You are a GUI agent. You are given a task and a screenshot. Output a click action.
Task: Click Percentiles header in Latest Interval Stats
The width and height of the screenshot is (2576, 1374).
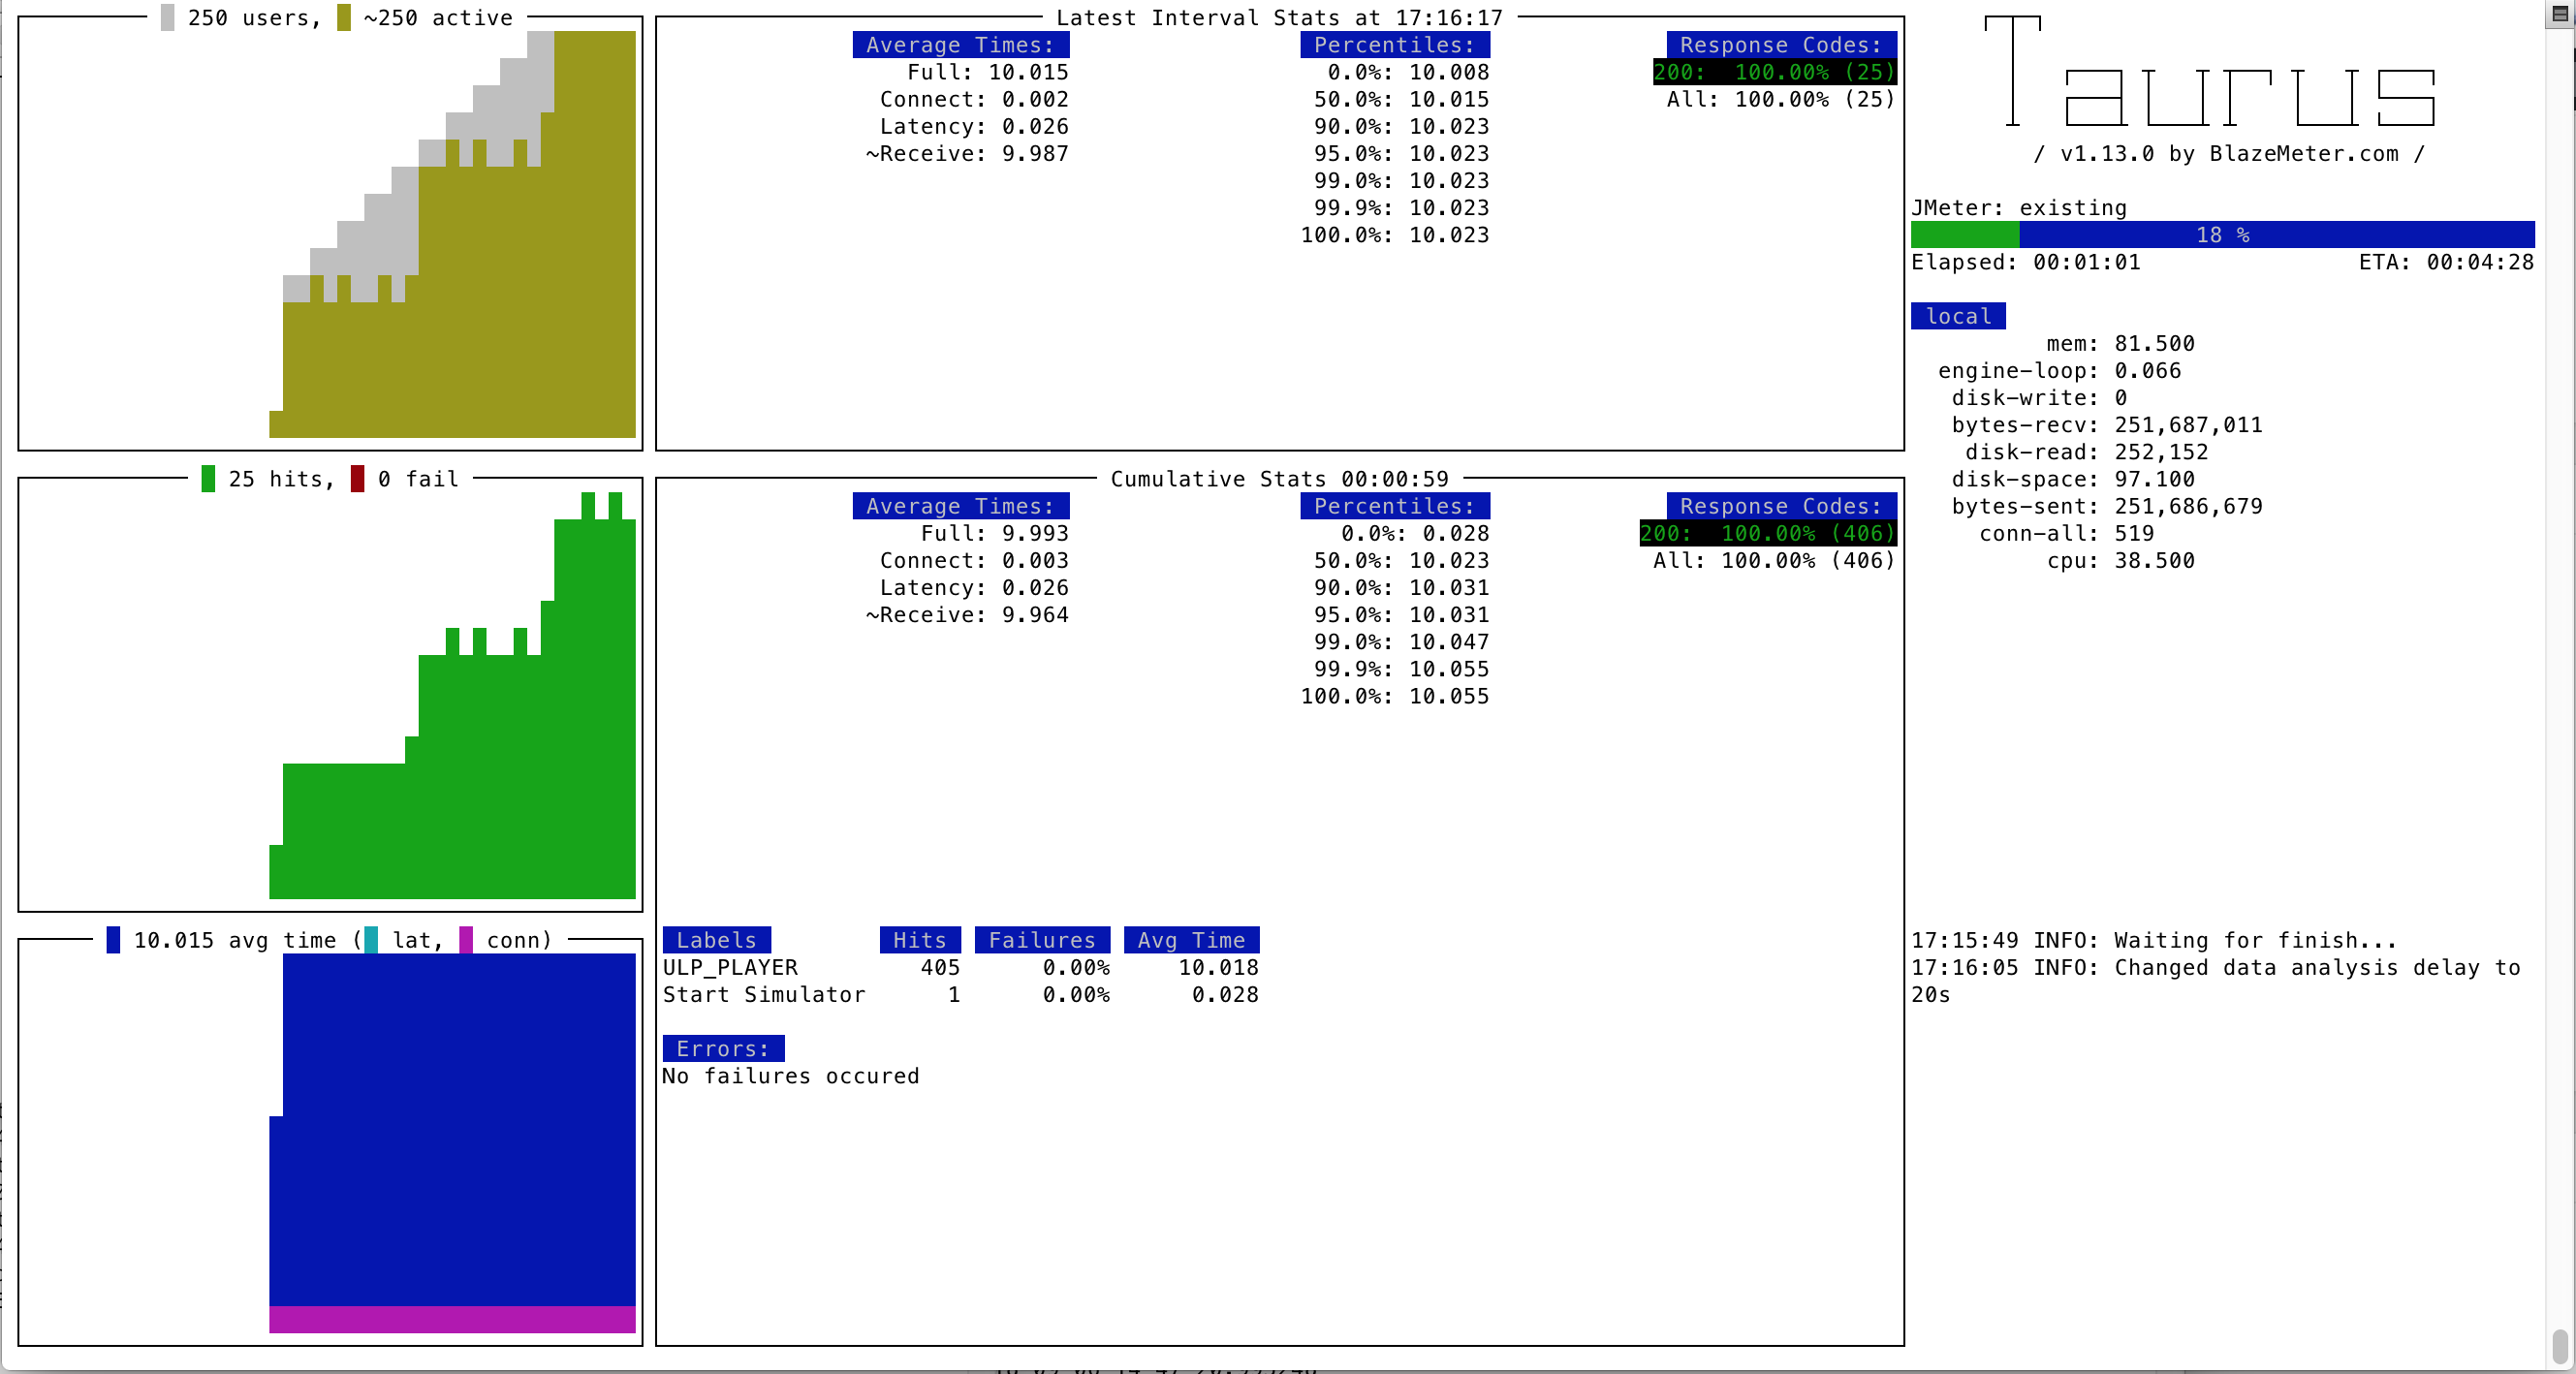point(1394,45)
